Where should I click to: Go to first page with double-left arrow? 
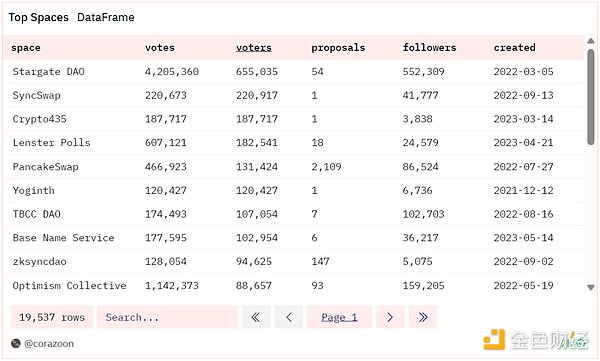point(256,317)
